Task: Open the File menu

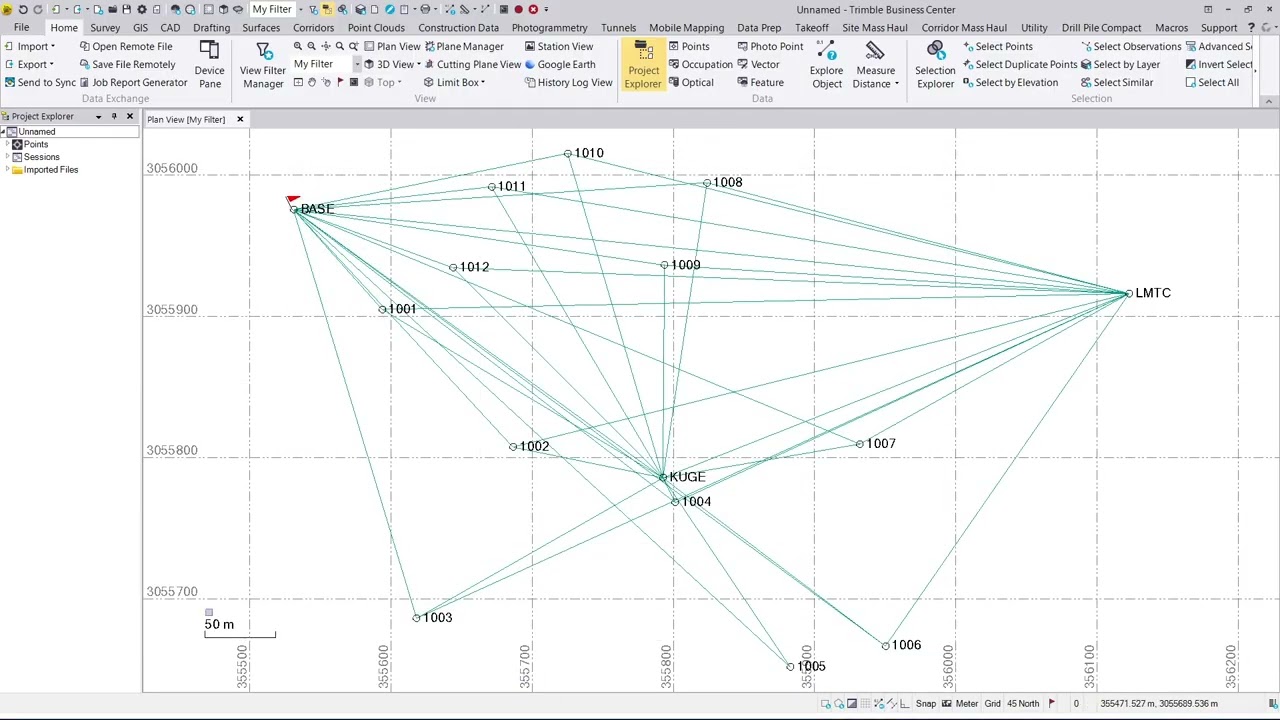Action: (21, 28)
